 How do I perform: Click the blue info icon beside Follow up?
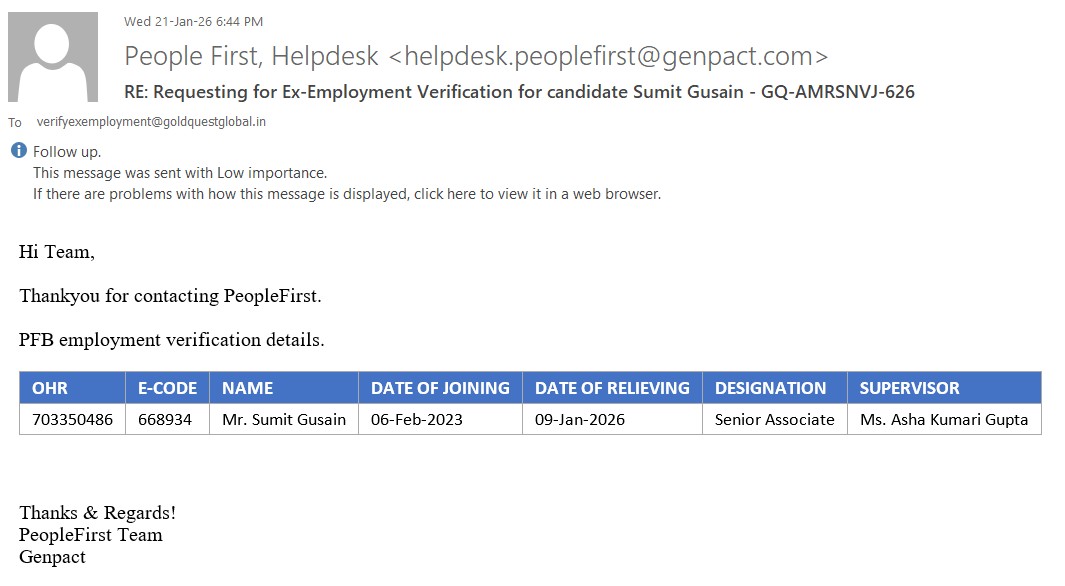coord(18,151)
